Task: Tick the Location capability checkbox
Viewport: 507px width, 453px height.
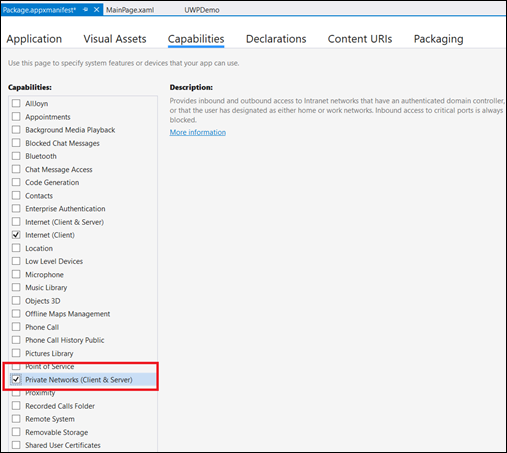Action: tap(16, 248)
